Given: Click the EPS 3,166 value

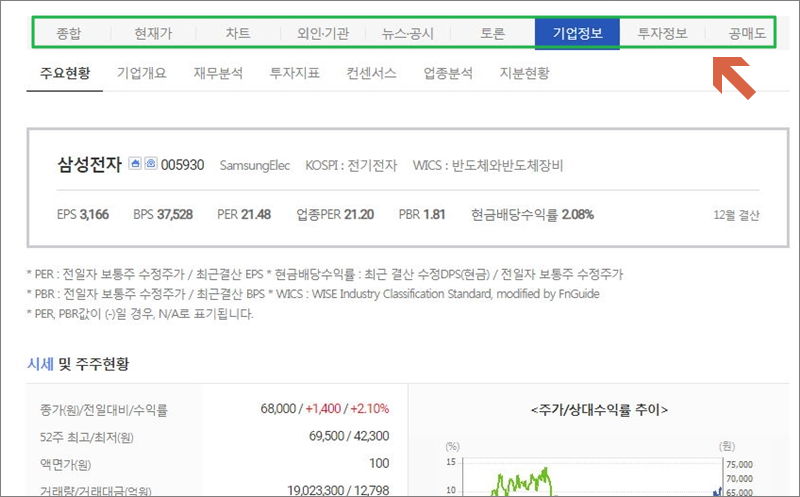Looking at the screenshot, I should 83,214.
